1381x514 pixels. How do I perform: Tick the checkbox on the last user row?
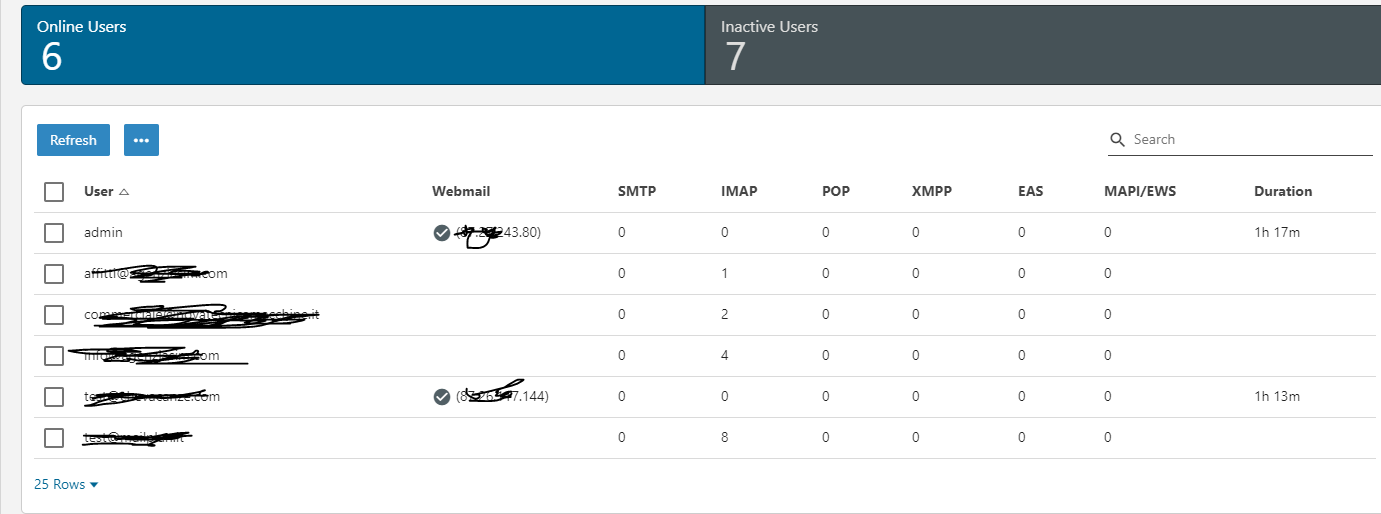coord(54,438)
